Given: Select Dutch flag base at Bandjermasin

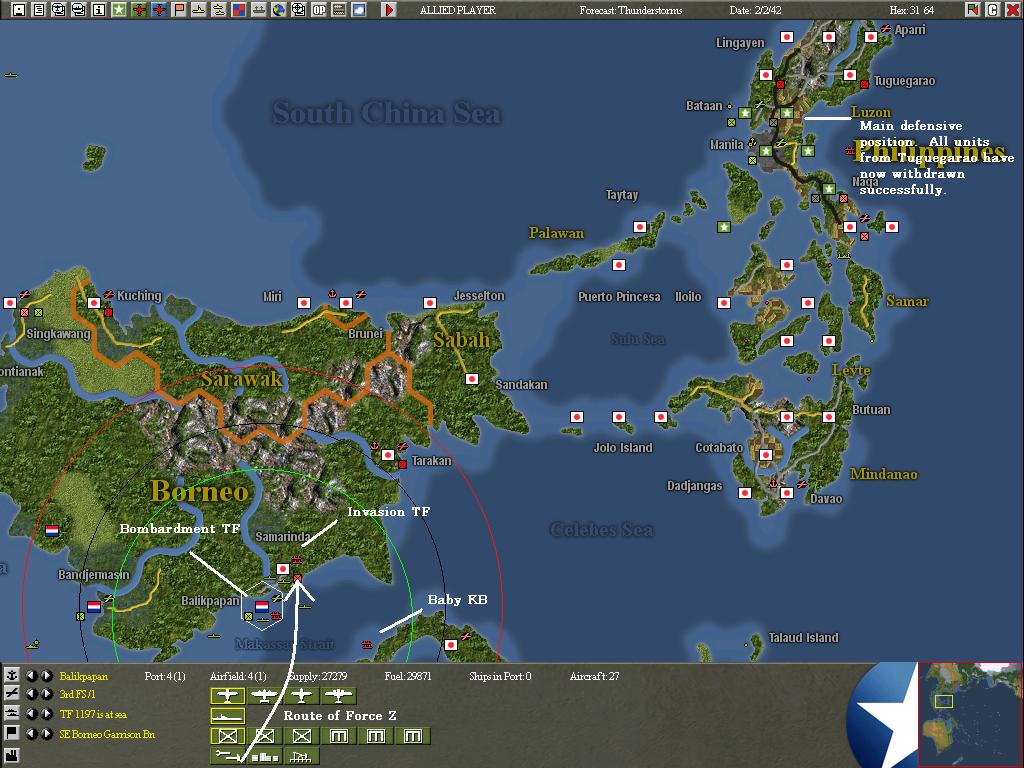Looking at the screenshot, I should (94, 607).
